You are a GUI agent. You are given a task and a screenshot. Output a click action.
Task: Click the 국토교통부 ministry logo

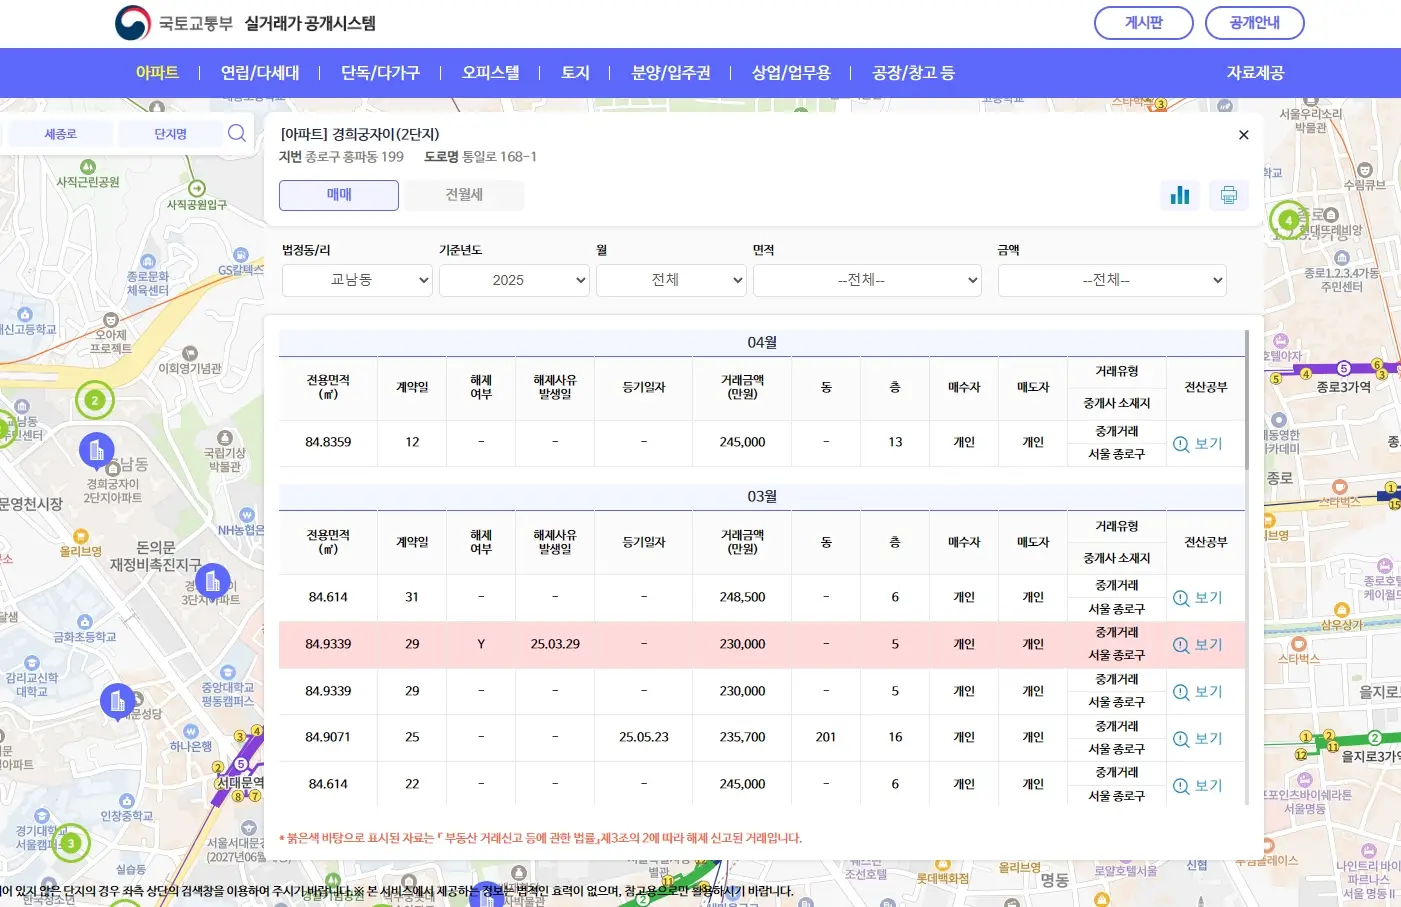tap(133, 22)
